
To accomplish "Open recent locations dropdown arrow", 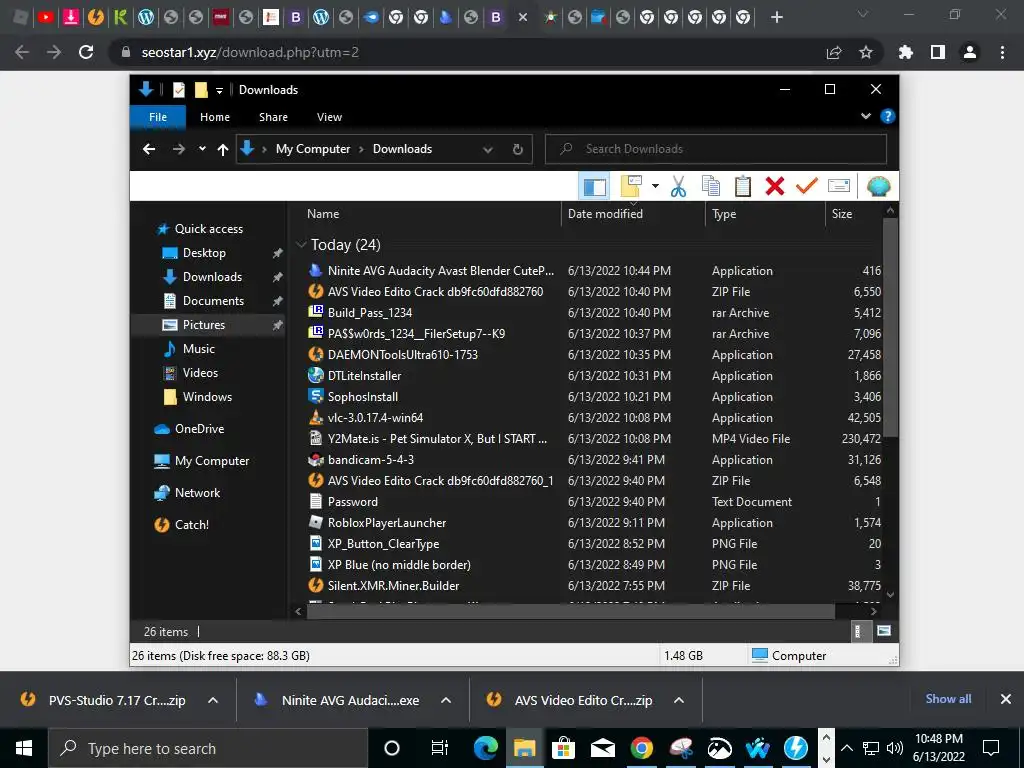I will point(202,149).
